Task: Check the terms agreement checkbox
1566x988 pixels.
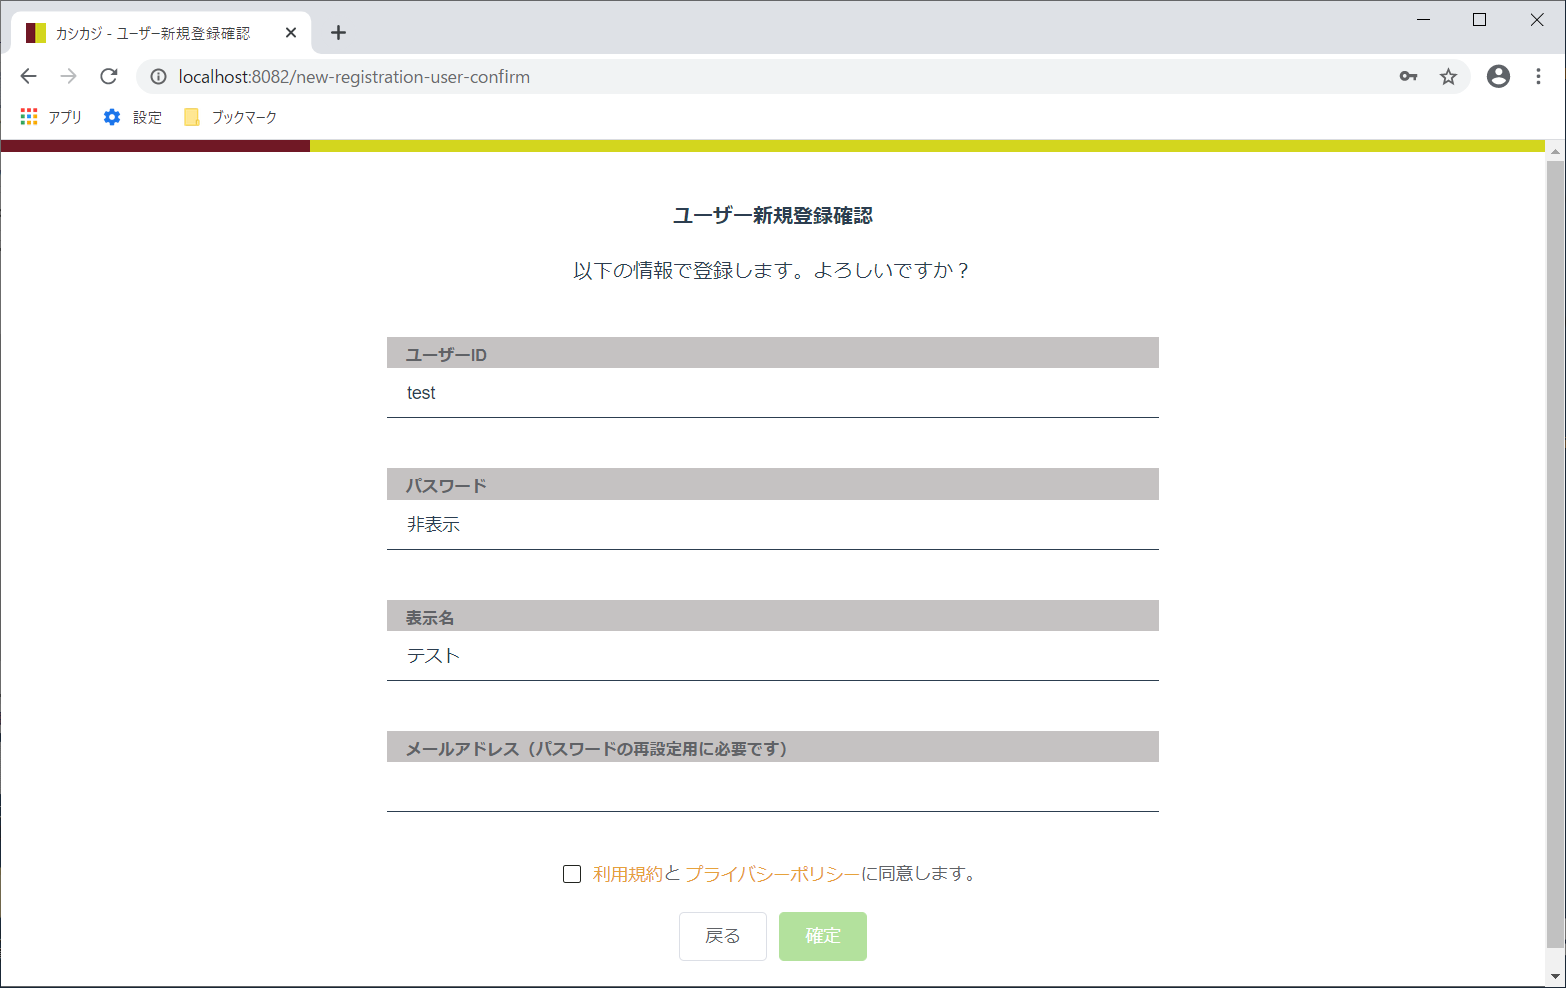Action: click(572, 874)
